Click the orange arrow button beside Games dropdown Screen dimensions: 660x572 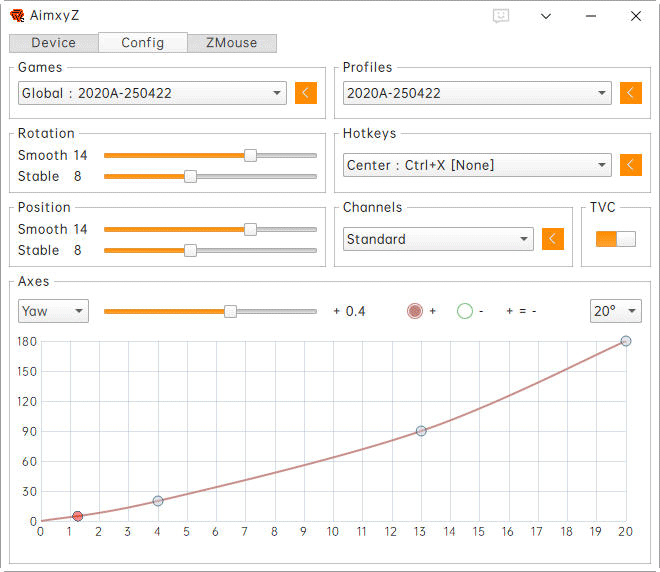click(x=306, y=93)
